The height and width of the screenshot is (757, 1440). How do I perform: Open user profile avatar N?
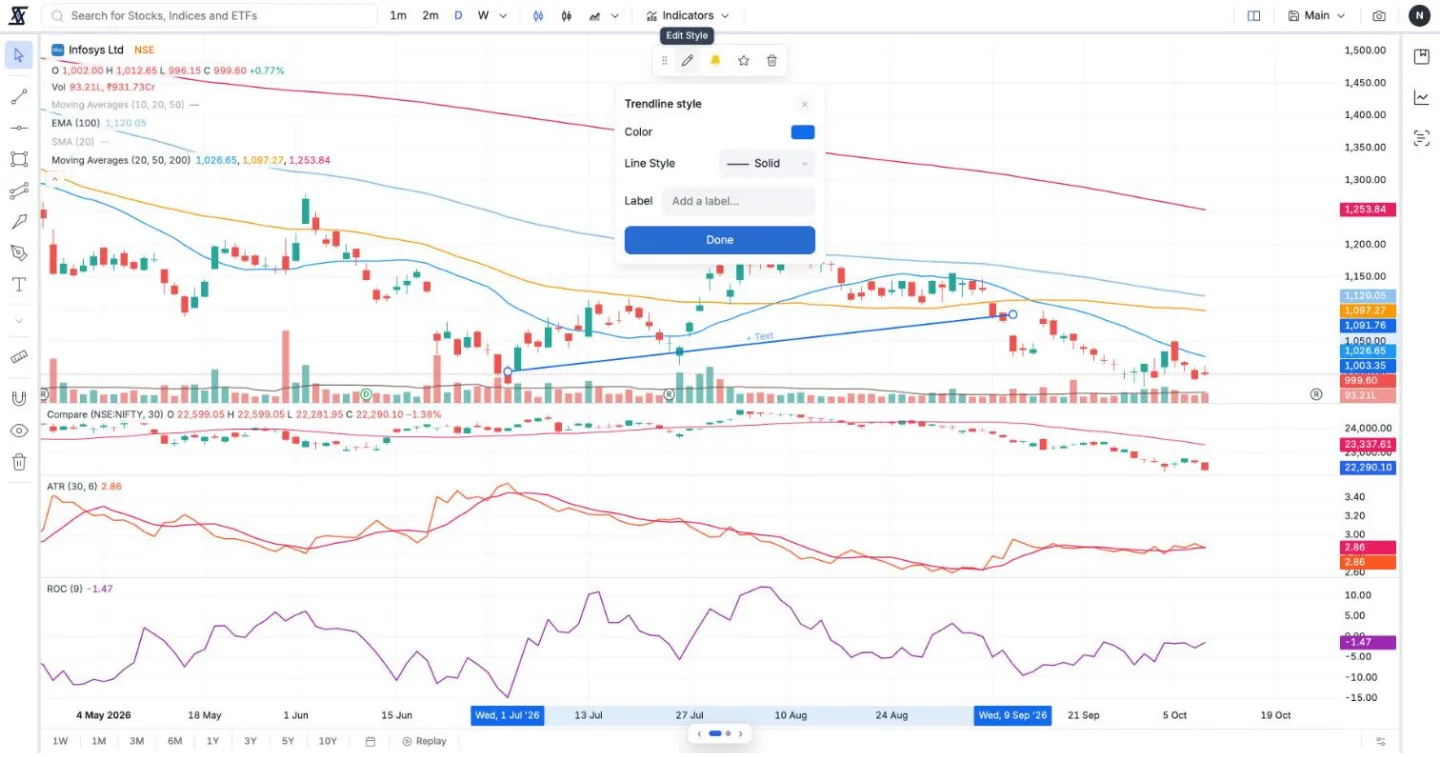point(1420,16)
